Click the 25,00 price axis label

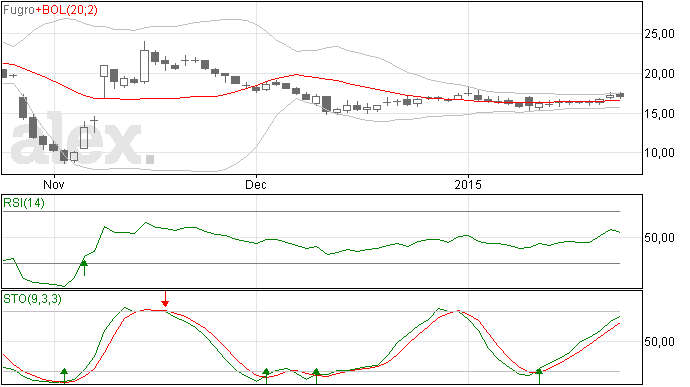coord(659,34)
